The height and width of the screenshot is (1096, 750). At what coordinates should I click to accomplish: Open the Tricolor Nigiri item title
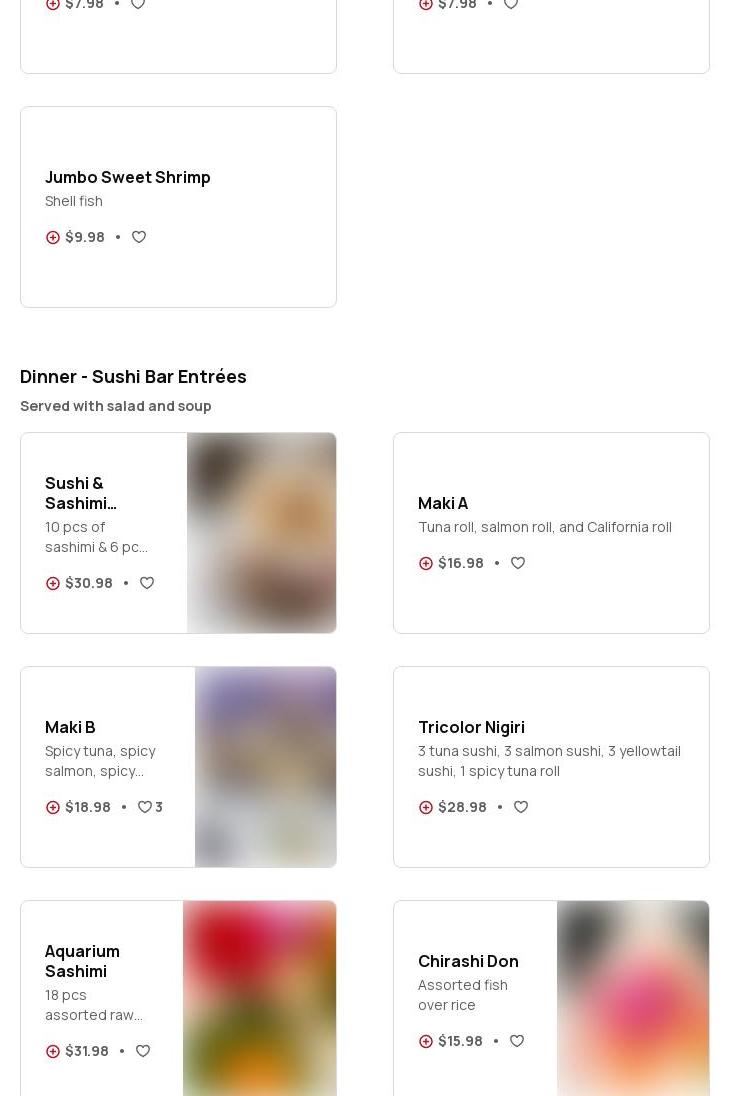coord(471,727)
